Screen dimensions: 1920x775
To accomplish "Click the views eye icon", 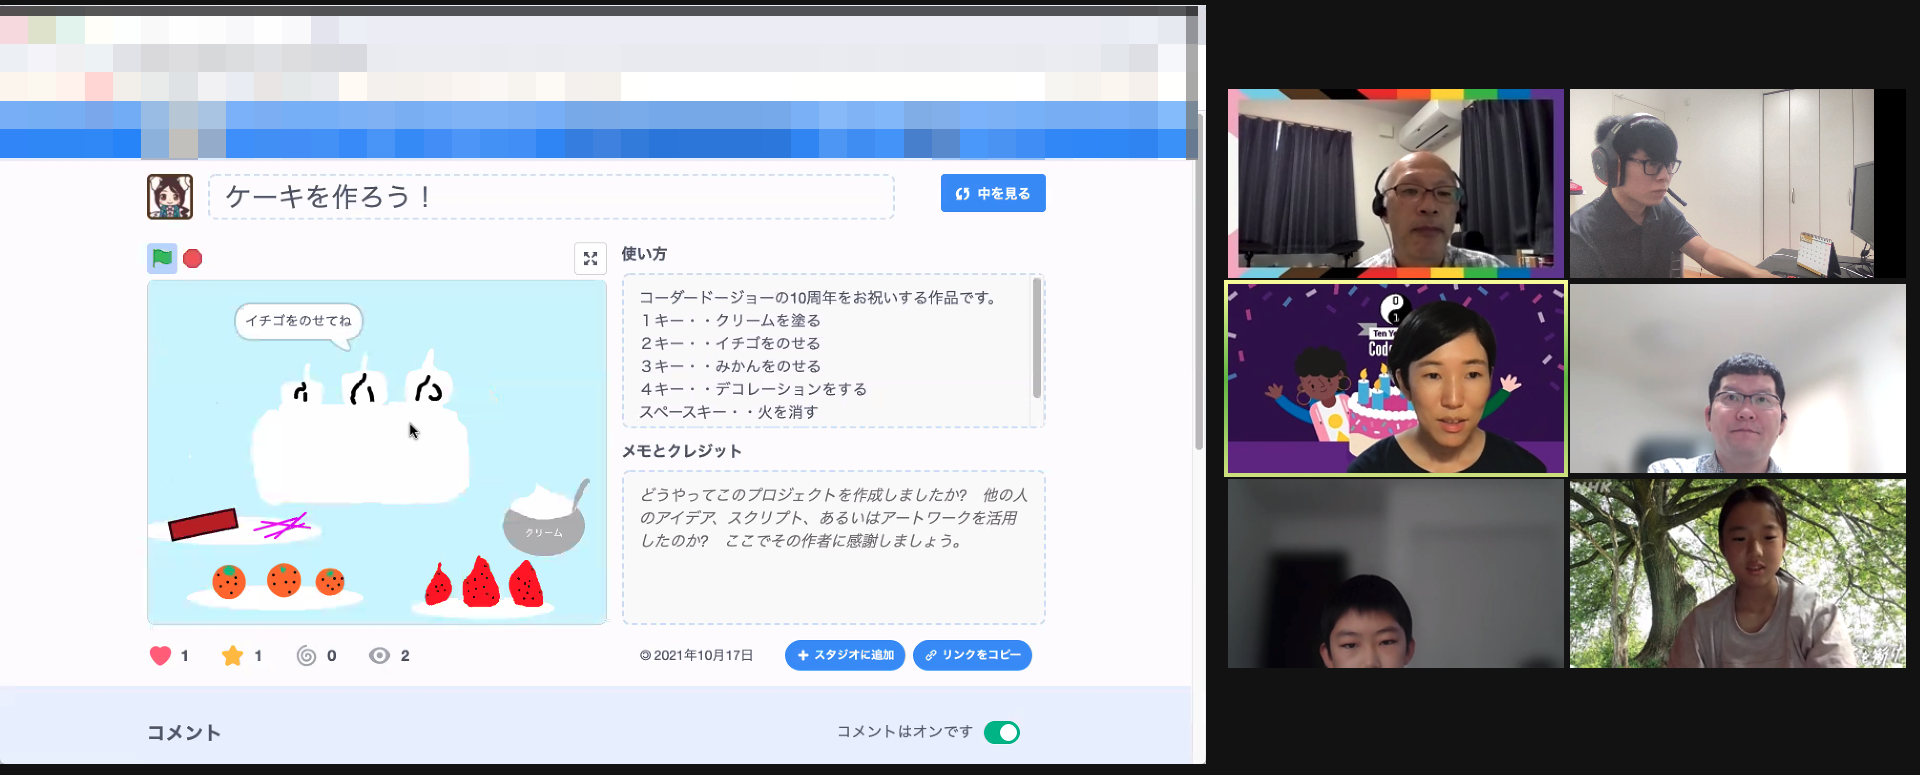I will pos(379,655).
